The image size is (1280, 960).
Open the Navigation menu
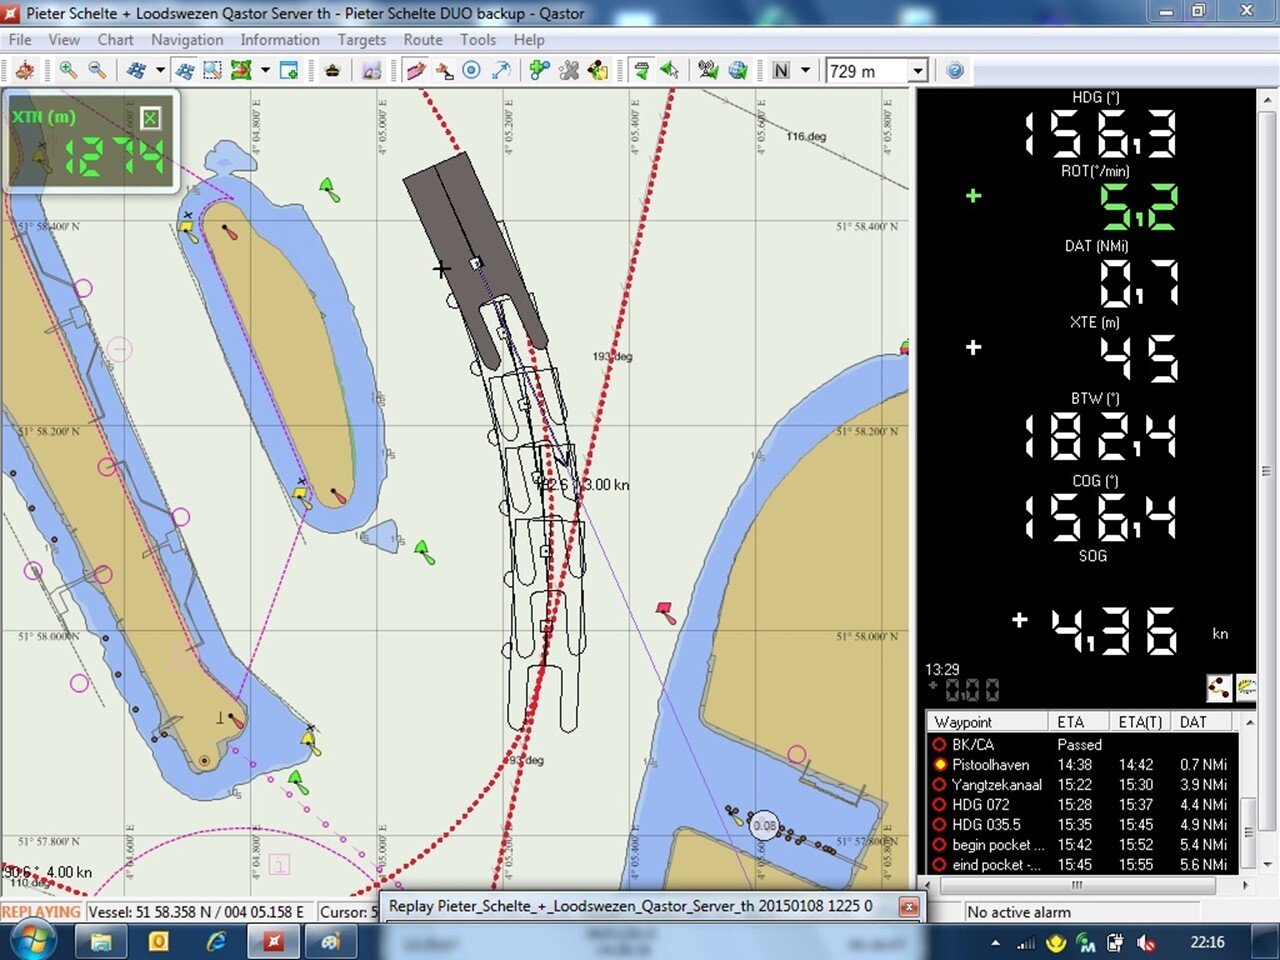click(x=187, y=40)
